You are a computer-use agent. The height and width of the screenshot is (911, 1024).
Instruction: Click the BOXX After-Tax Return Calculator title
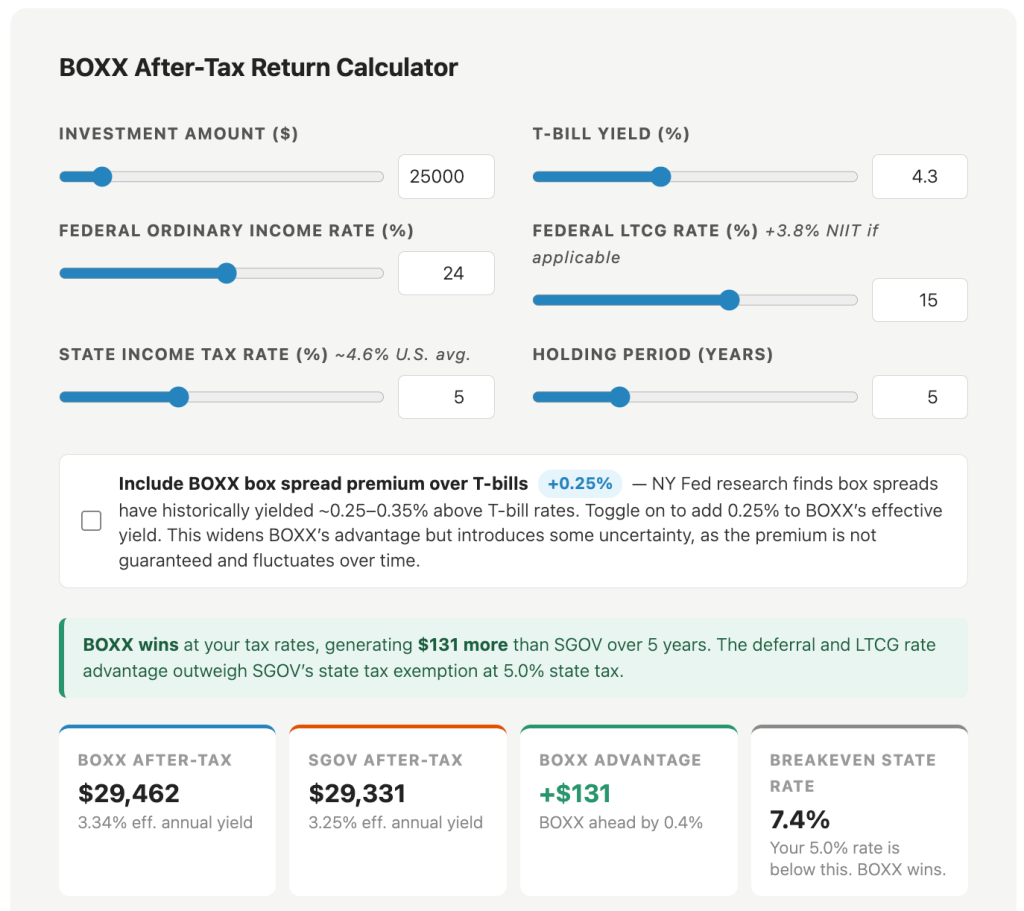pos(258,67)
